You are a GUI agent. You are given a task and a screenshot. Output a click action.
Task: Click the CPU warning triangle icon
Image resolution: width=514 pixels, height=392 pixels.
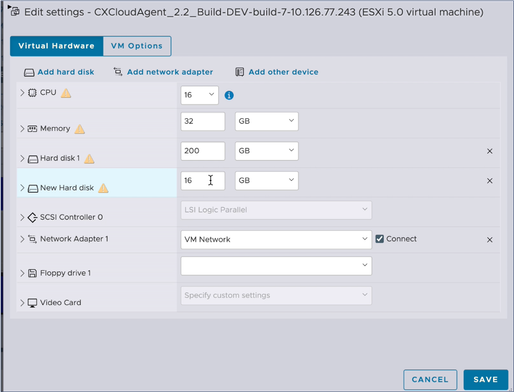pos(66,93)
